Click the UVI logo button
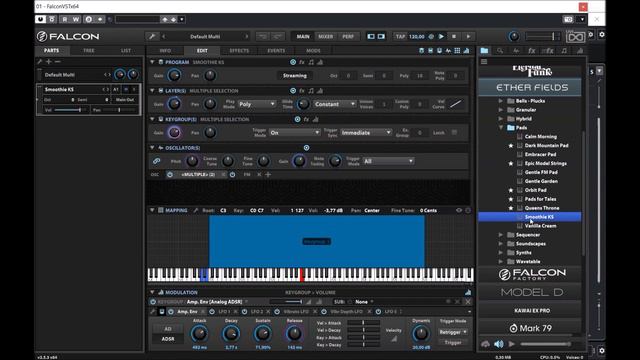This screenshot has width=640, height=360. point(575,37)
